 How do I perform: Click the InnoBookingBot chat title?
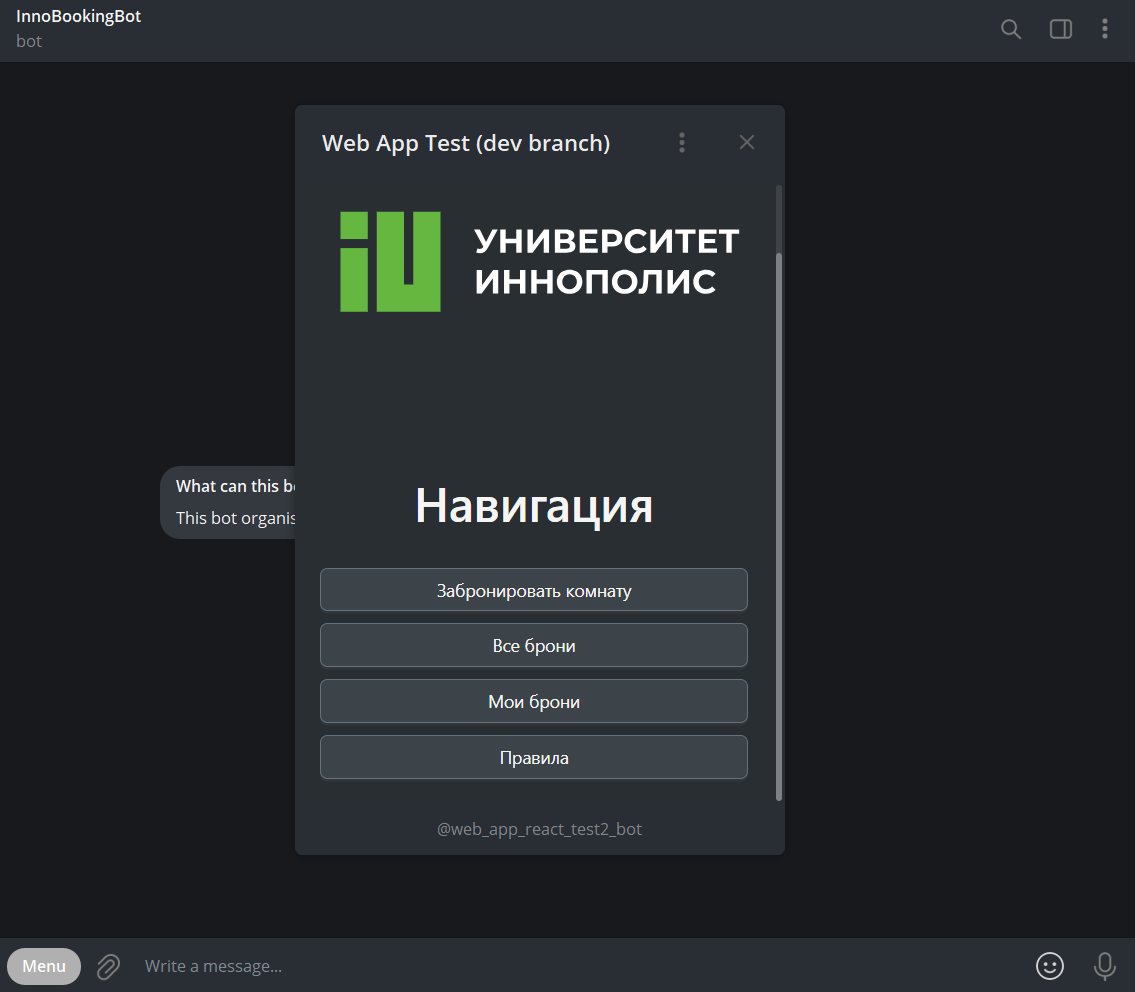coord(78,17)
